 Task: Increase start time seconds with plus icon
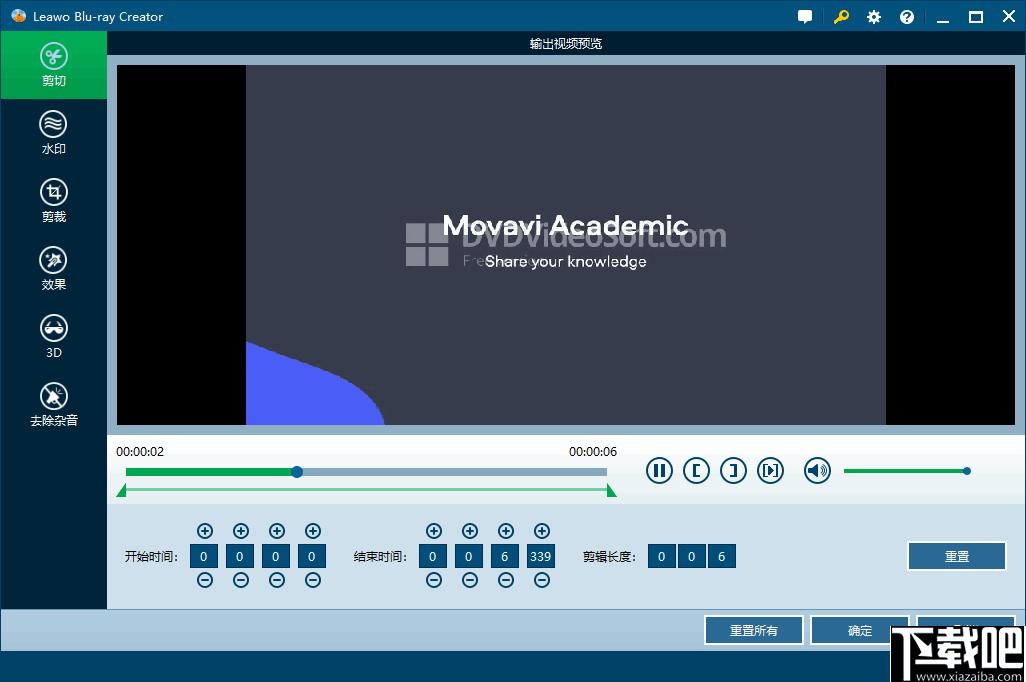click(277, 531)
